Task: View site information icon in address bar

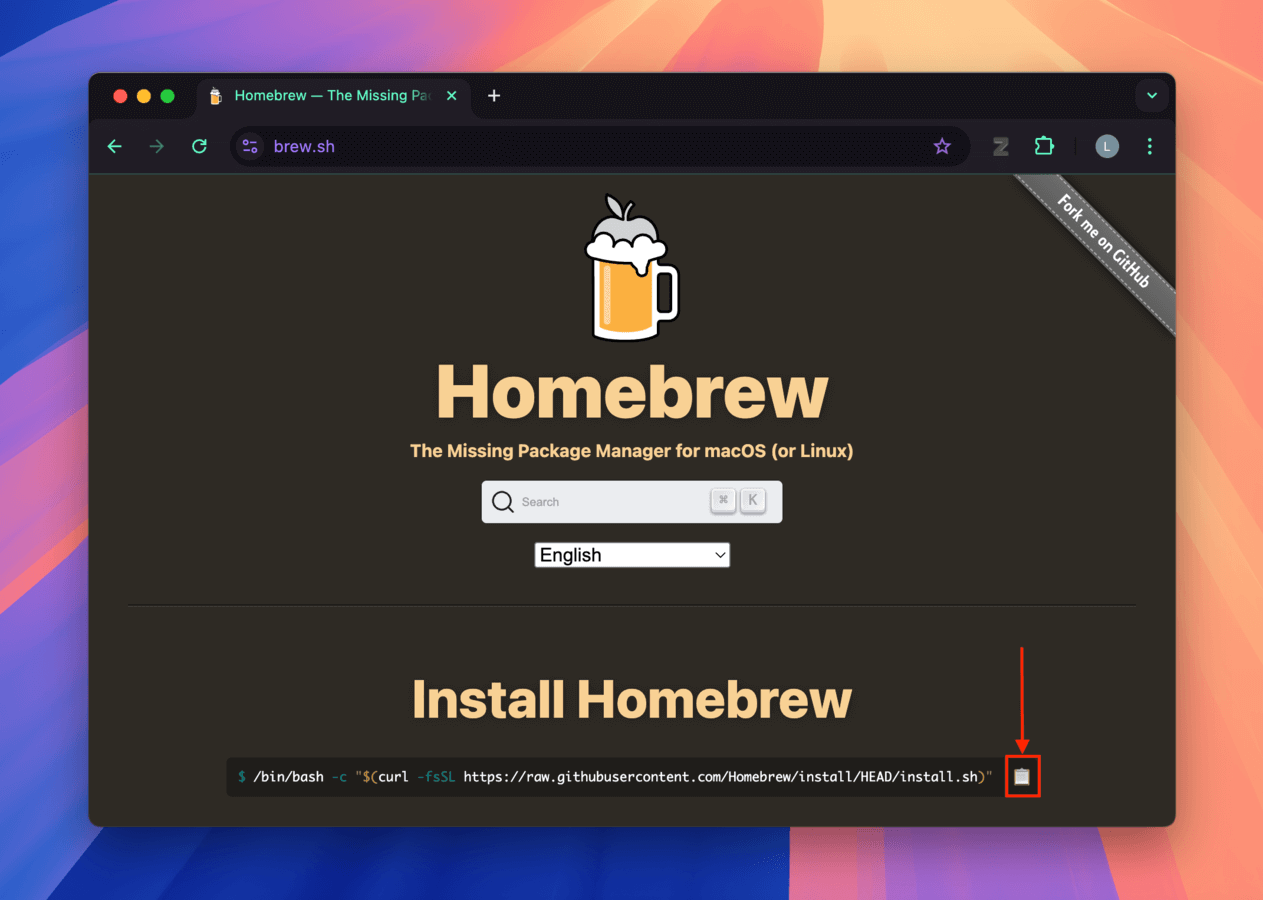Action: [250, 146]
